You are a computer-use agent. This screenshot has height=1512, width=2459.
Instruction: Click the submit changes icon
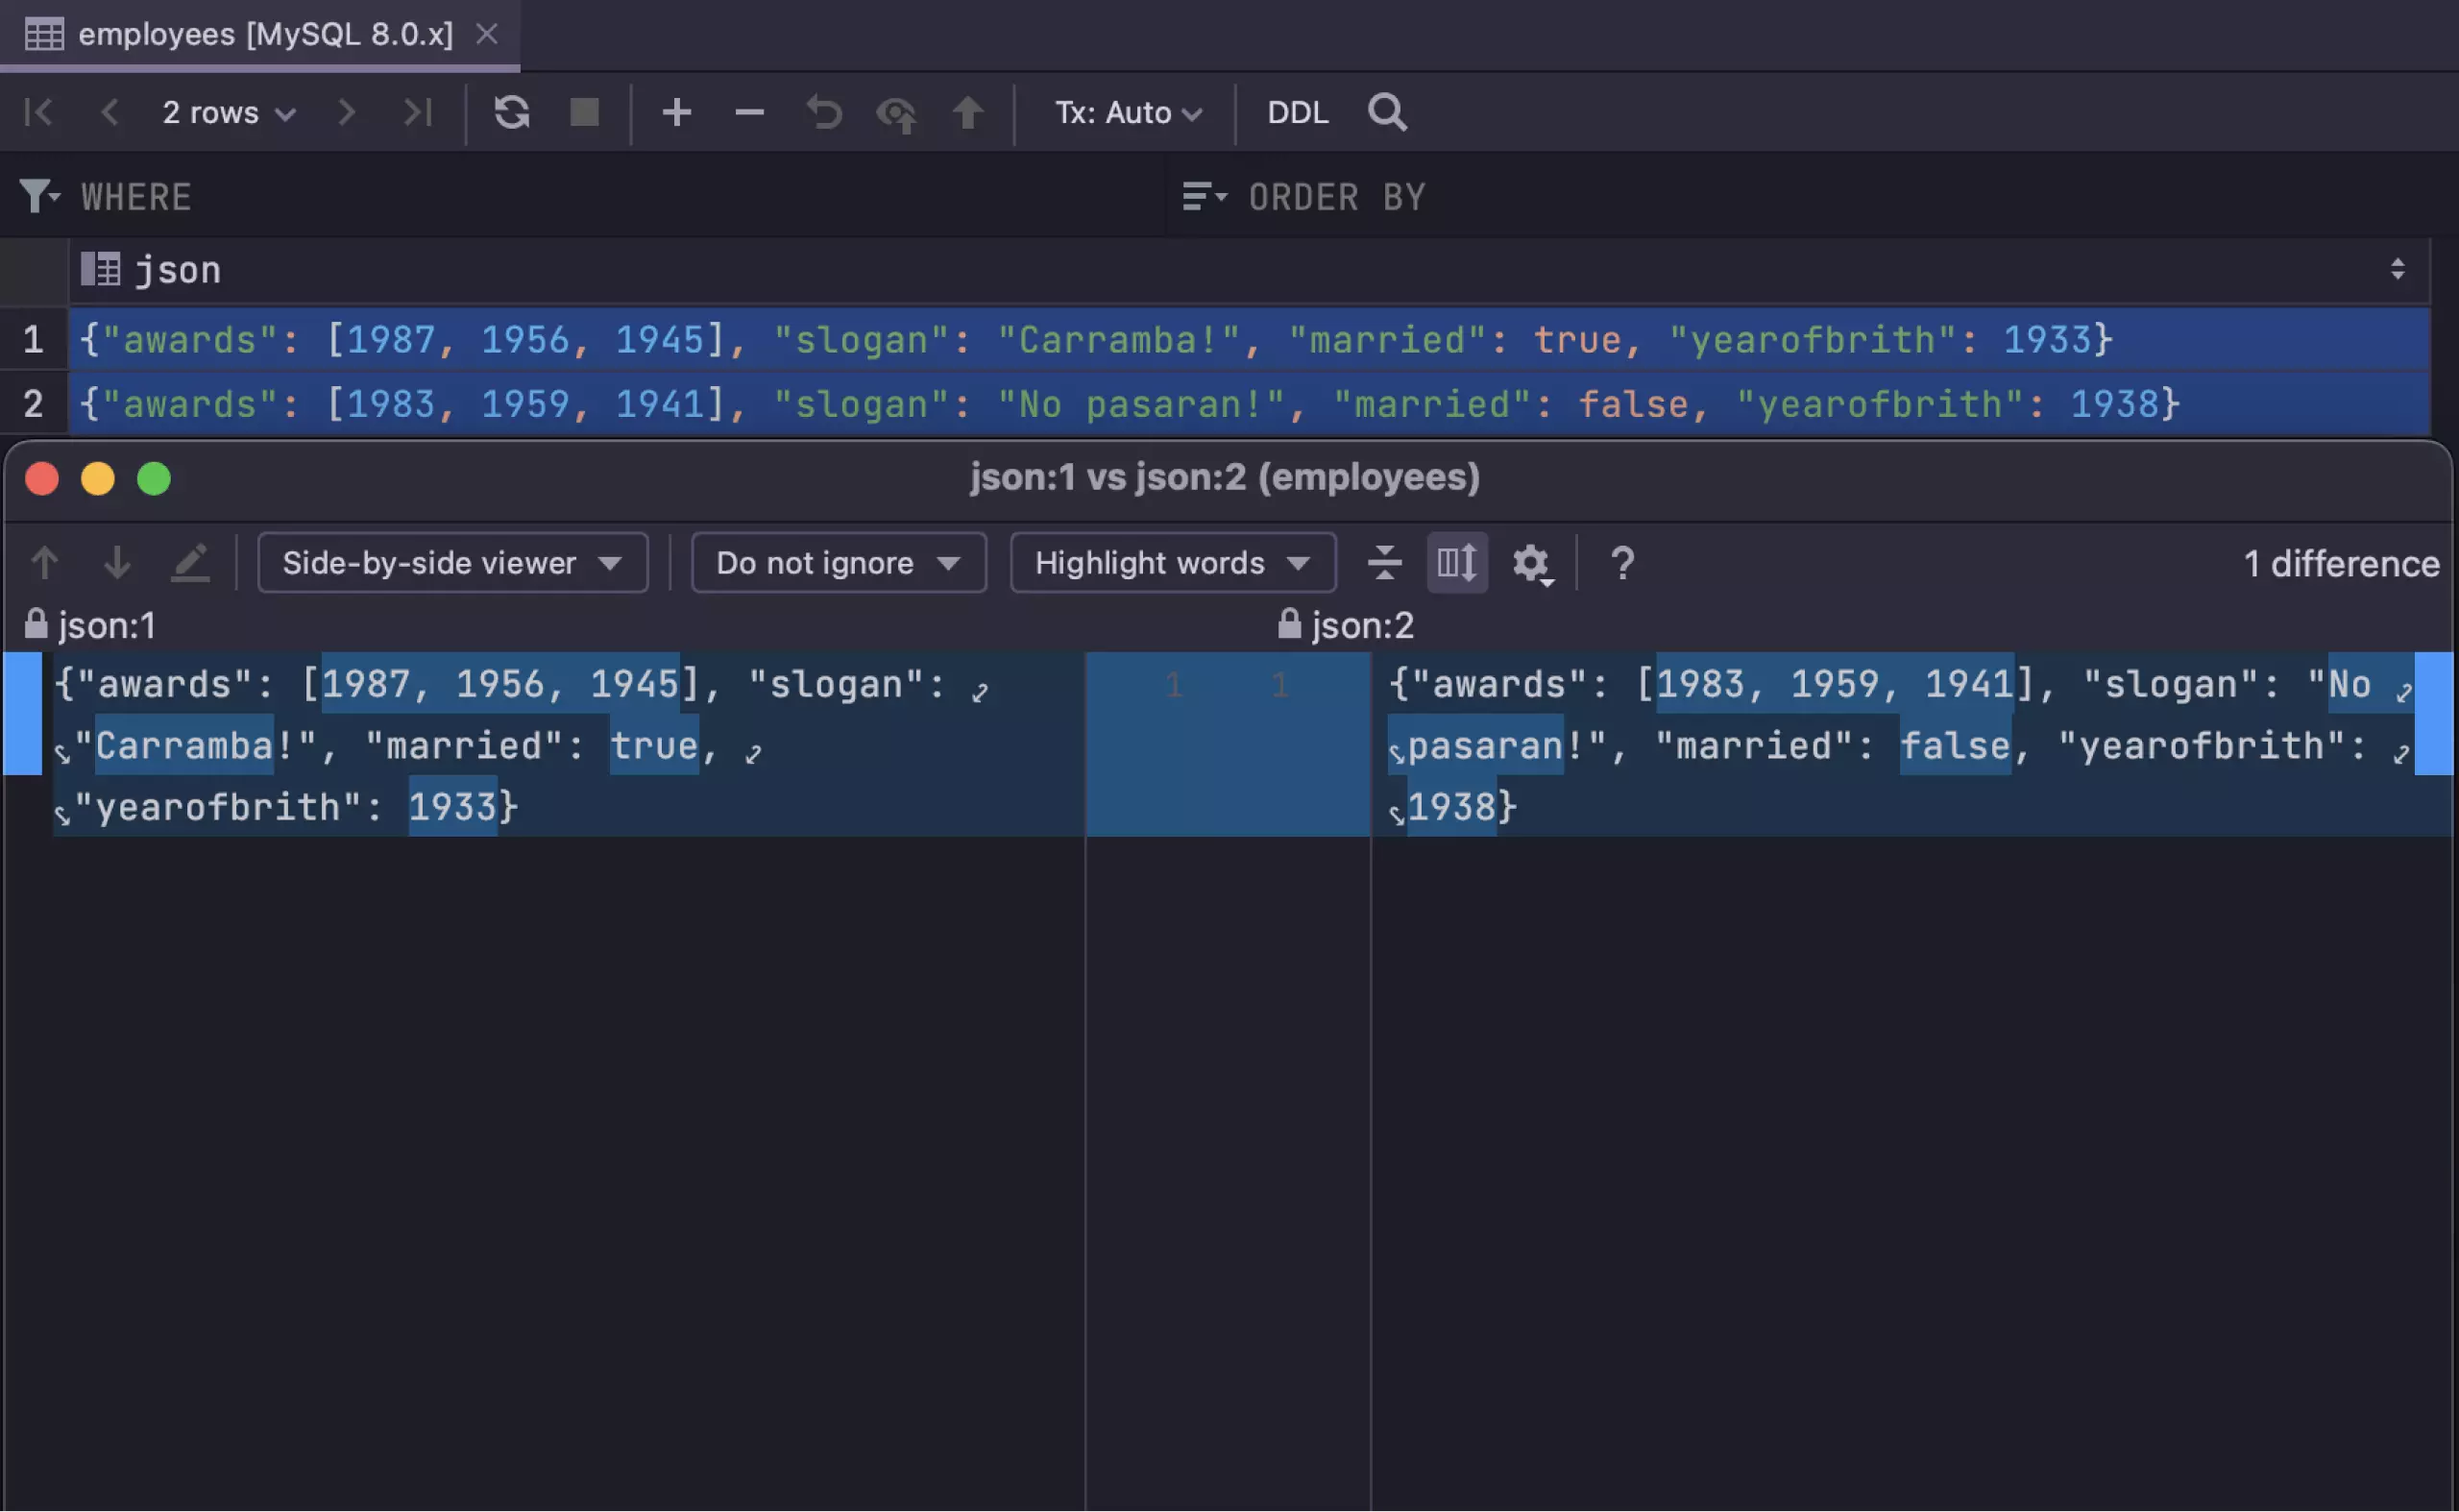[969, 110]
